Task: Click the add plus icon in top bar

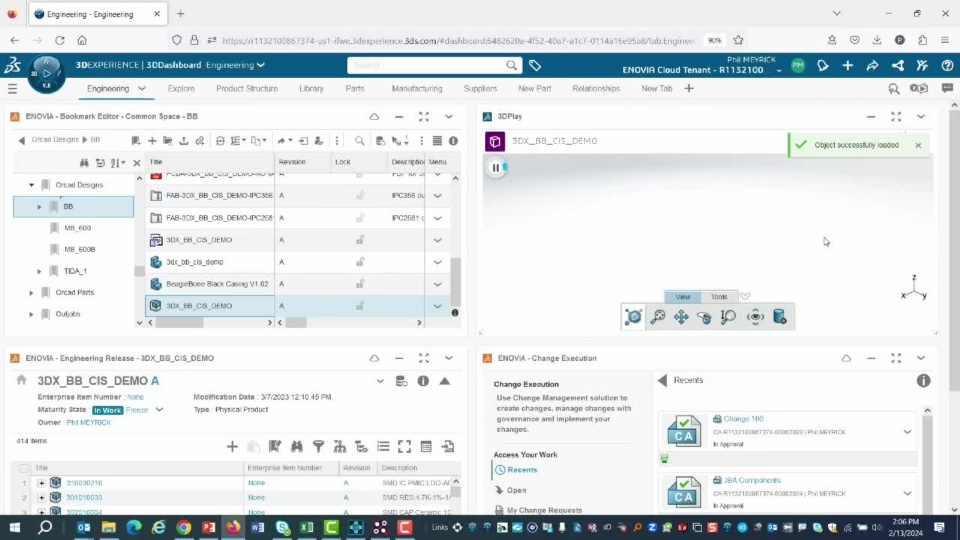Action: (x=847, y=65)
